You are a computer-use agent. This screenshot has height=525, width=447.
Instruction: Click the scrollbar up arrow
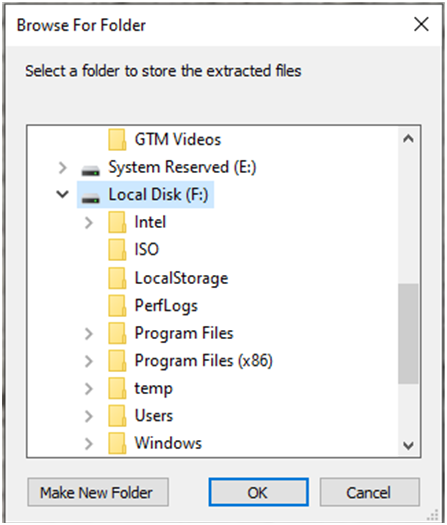coord(408,139)
